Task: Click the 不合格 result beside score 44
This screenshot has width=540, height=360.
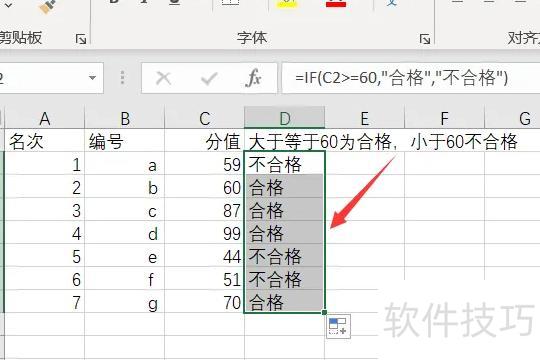Action: coord(284,255)
